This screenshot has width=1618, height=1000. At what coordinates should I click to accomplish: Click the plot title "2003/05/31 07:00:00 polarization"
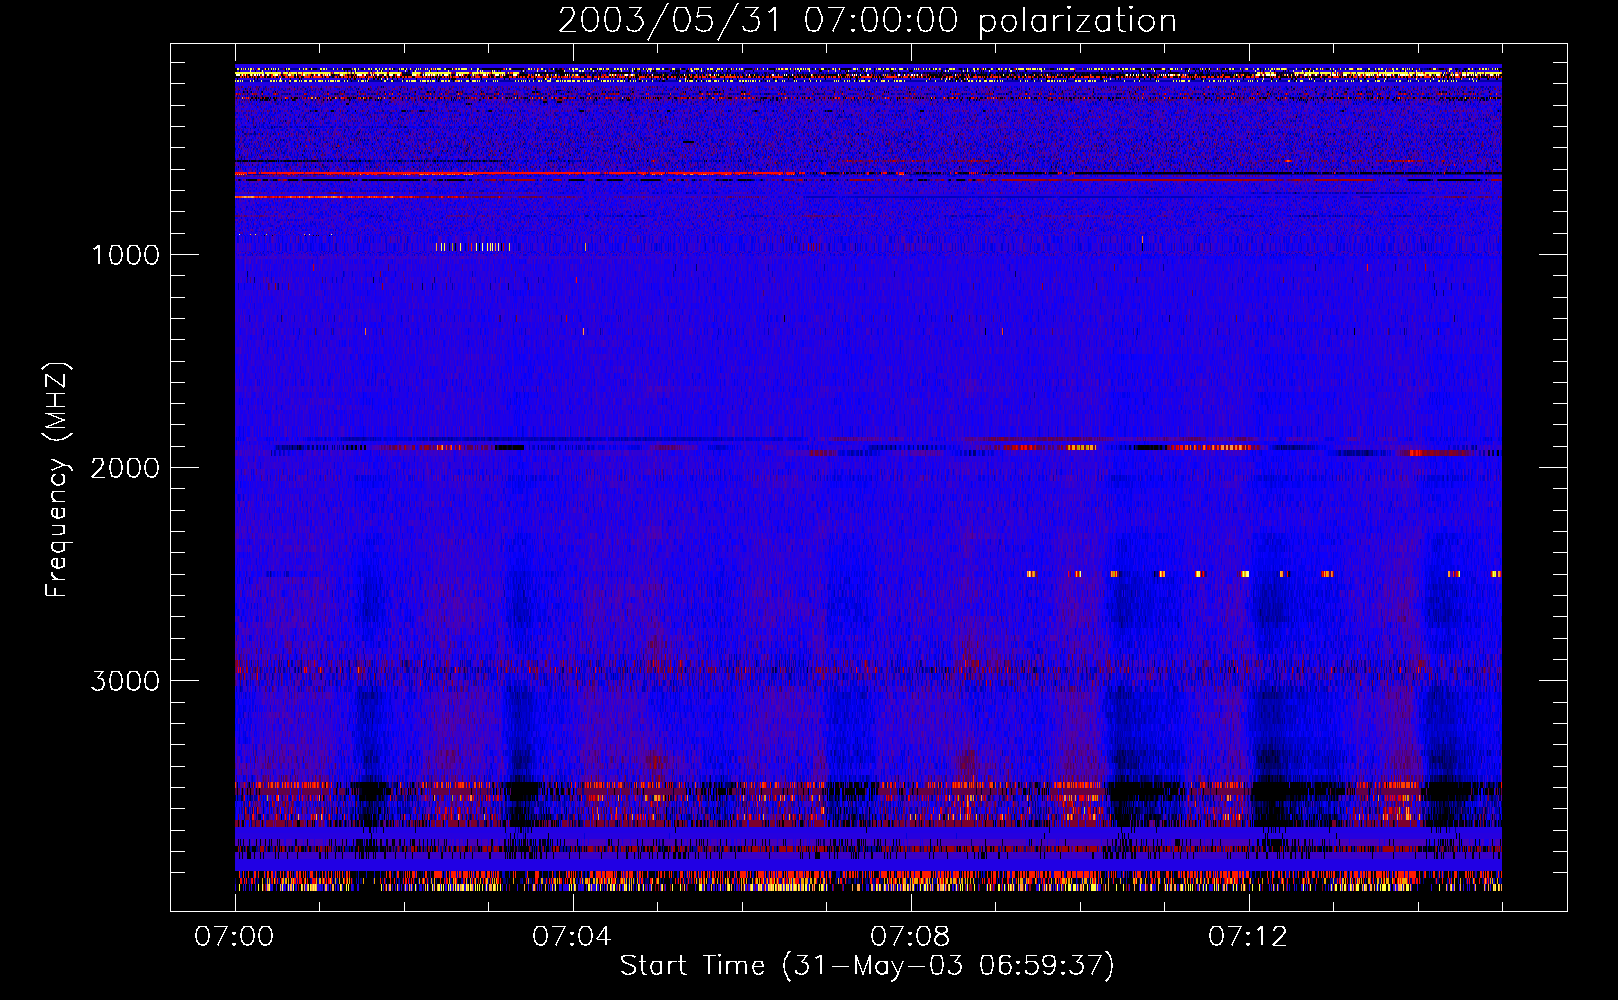867,21
